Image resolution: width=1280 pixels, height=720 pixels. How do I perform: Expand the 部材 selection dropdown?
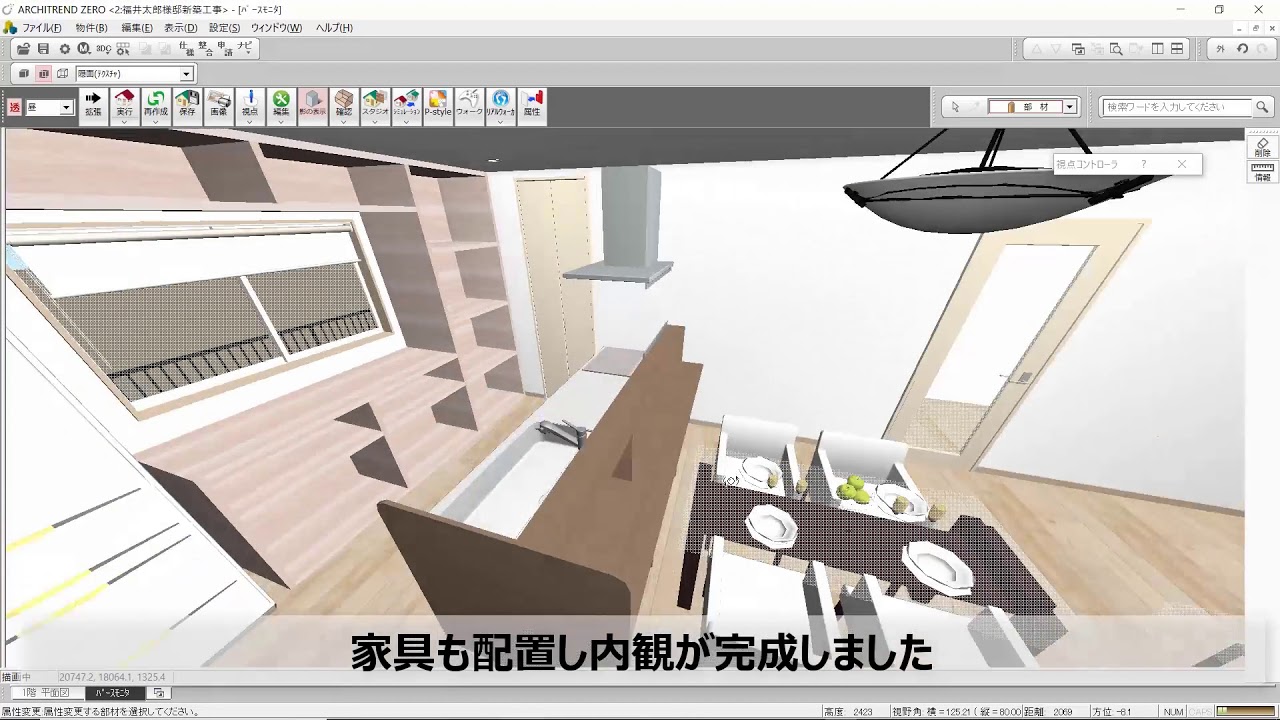(1069, 106)
